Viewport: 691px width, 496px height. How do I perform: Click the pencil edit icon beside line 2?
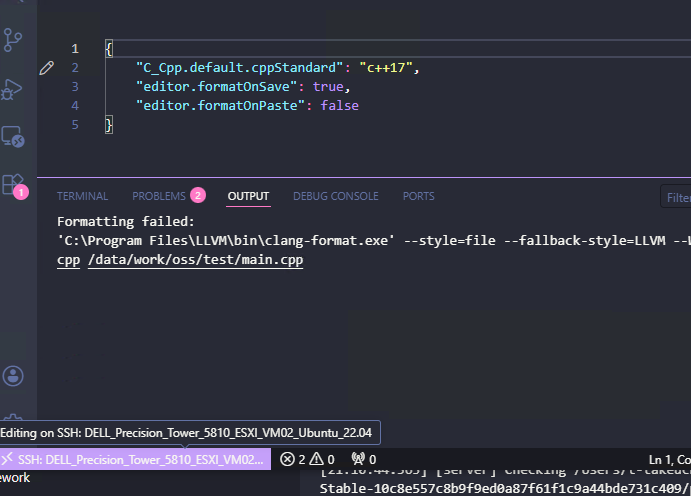click(x=46, y=68)
